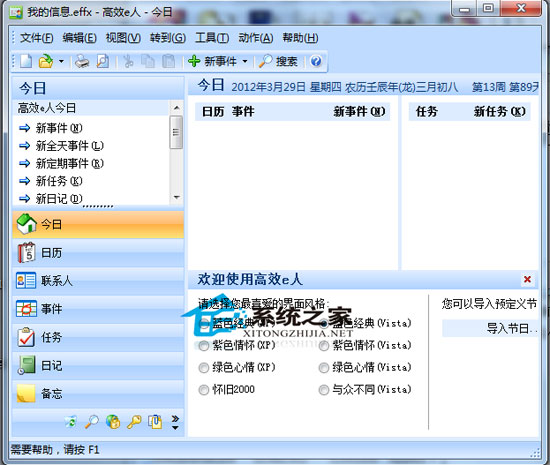550x465 pixels.
Task: Open the 事件 events navigation item
Action: click(x=98, y=309)
